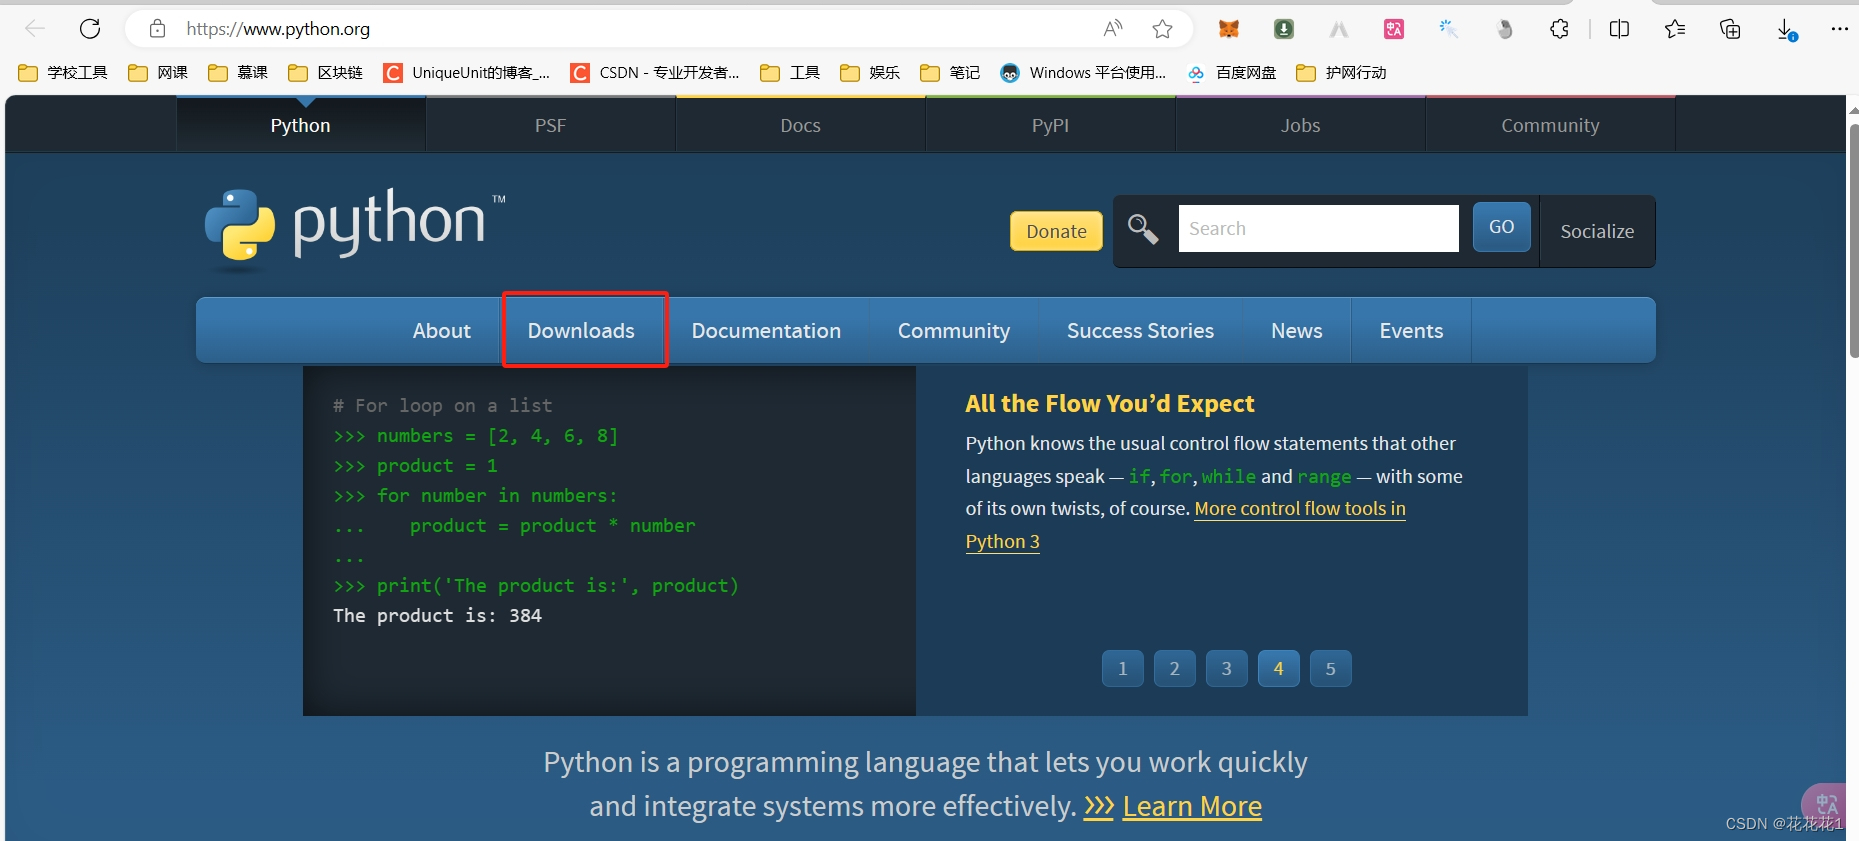The image size is (1859, 841).
Task: Open the CSDN 专业开发者 bookmark
Action: click(655, 73)
